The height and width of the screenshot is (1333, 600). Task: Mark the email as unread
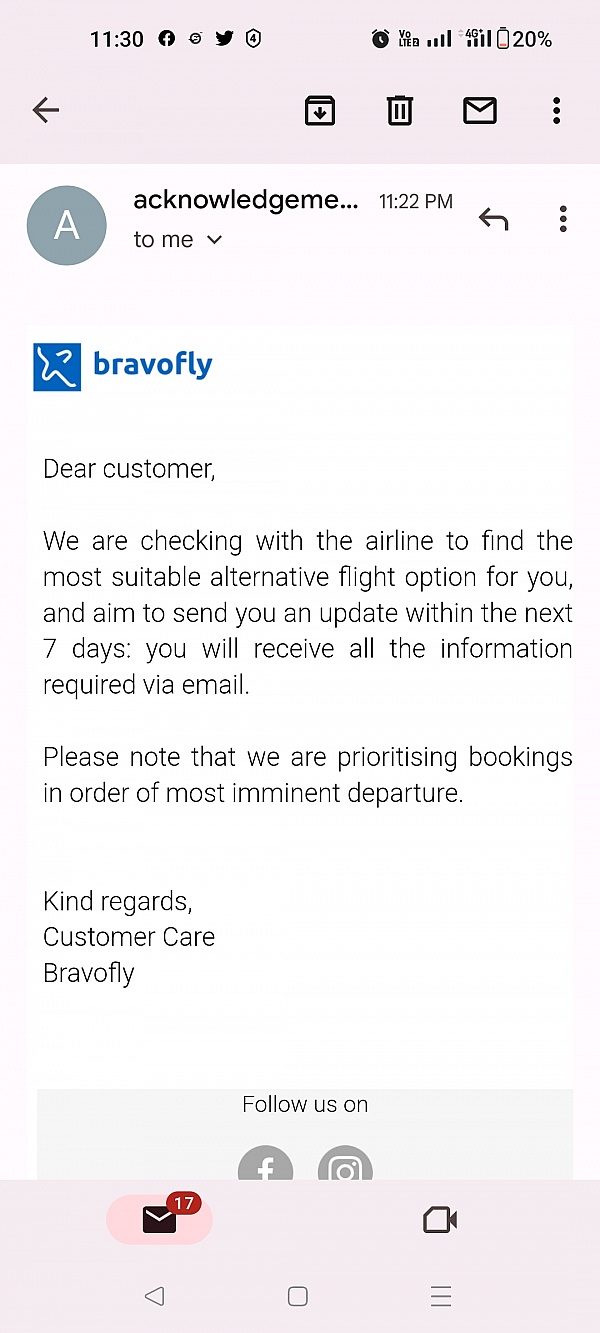point(480,110)
